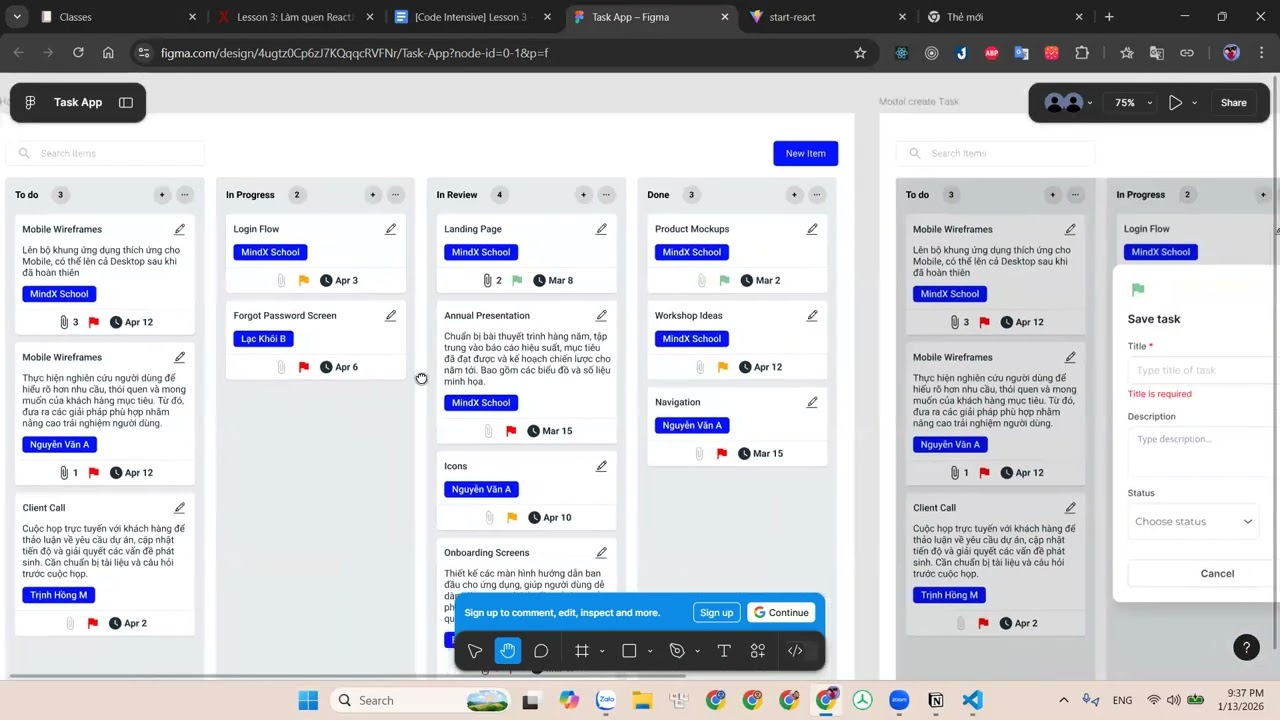Edit pencil icon on Product Mockups card
The width and height of the screenshot is (1280, 720).
coord(812,229)
